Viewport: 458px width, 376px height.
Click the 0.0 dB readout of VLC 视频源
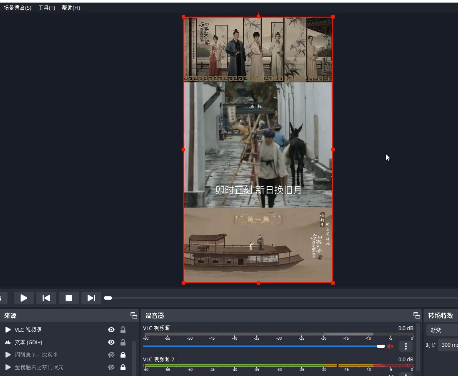pos(406,328)
